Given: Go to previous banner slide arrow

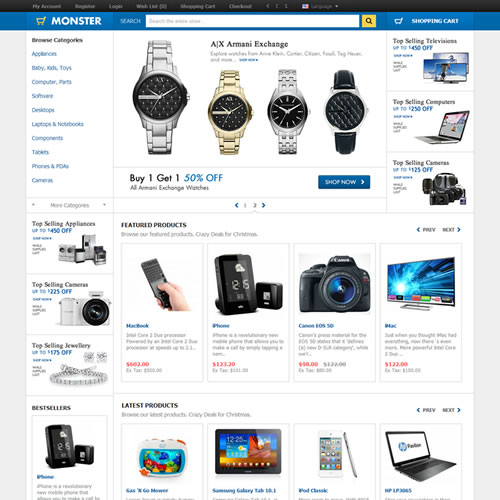Looking at the screenshot, I should (237, 205).
